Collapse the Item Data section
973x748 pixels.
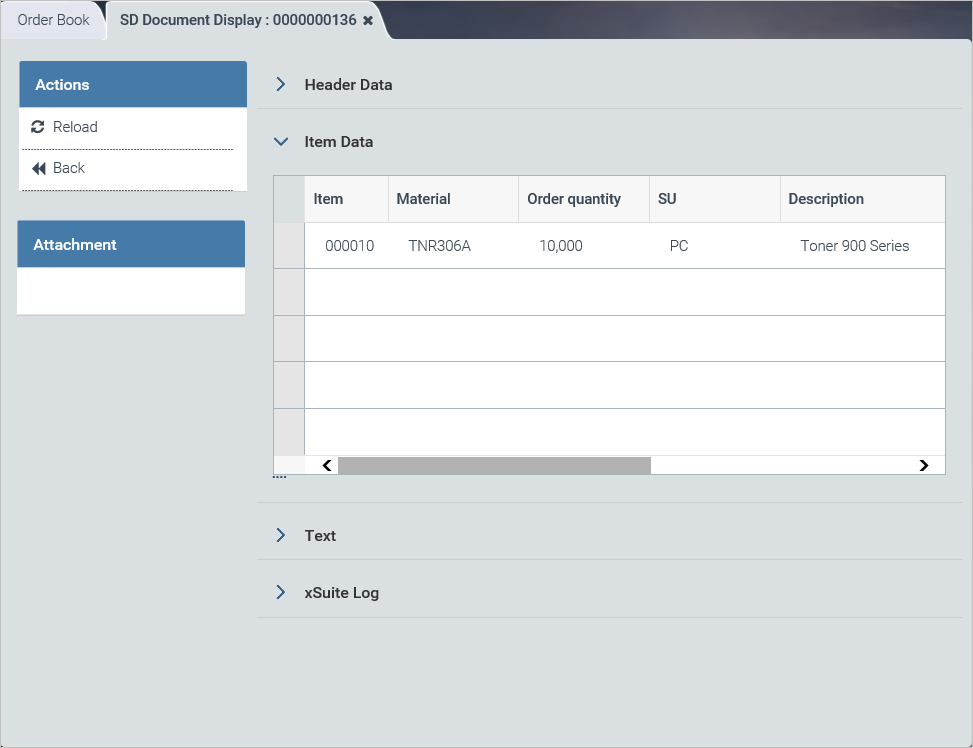click(281, 142)
